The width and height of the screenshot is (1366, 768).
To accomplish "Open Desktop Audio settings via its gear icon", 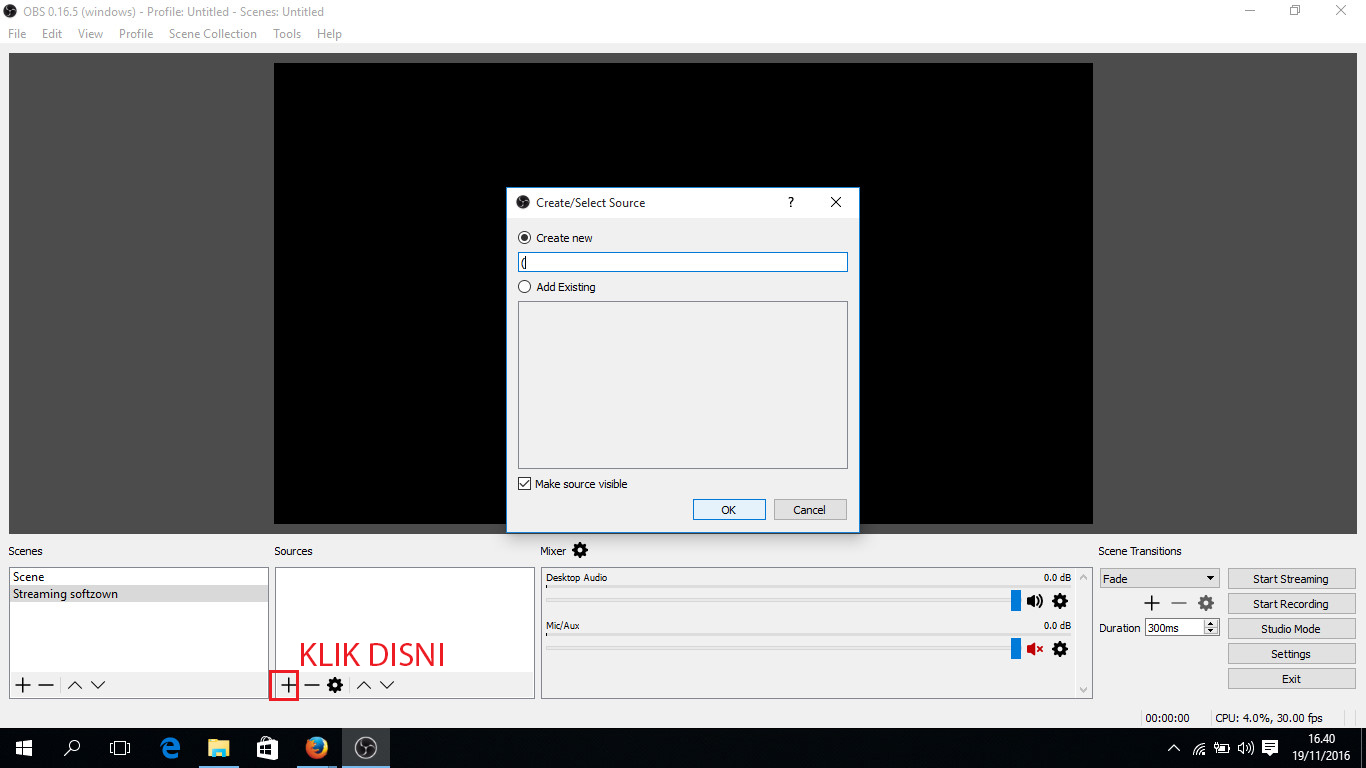I will (1060, 601).
